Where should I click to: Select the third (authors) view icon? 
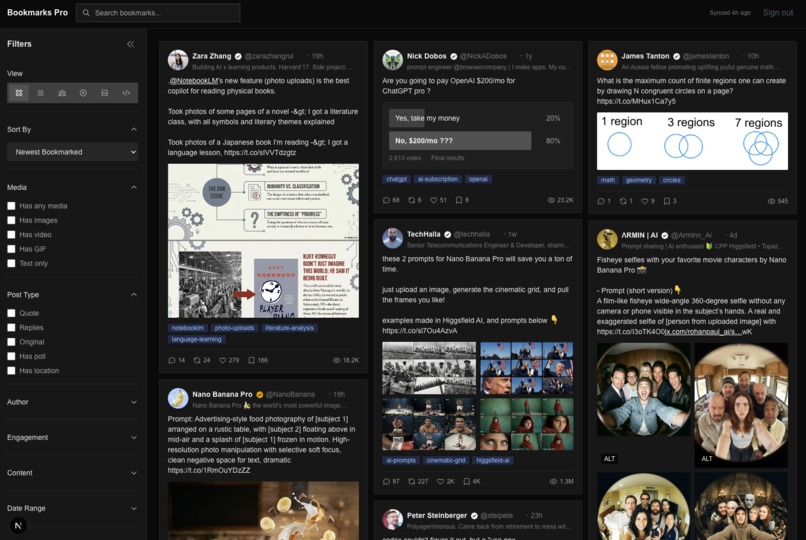coord(62,93)
